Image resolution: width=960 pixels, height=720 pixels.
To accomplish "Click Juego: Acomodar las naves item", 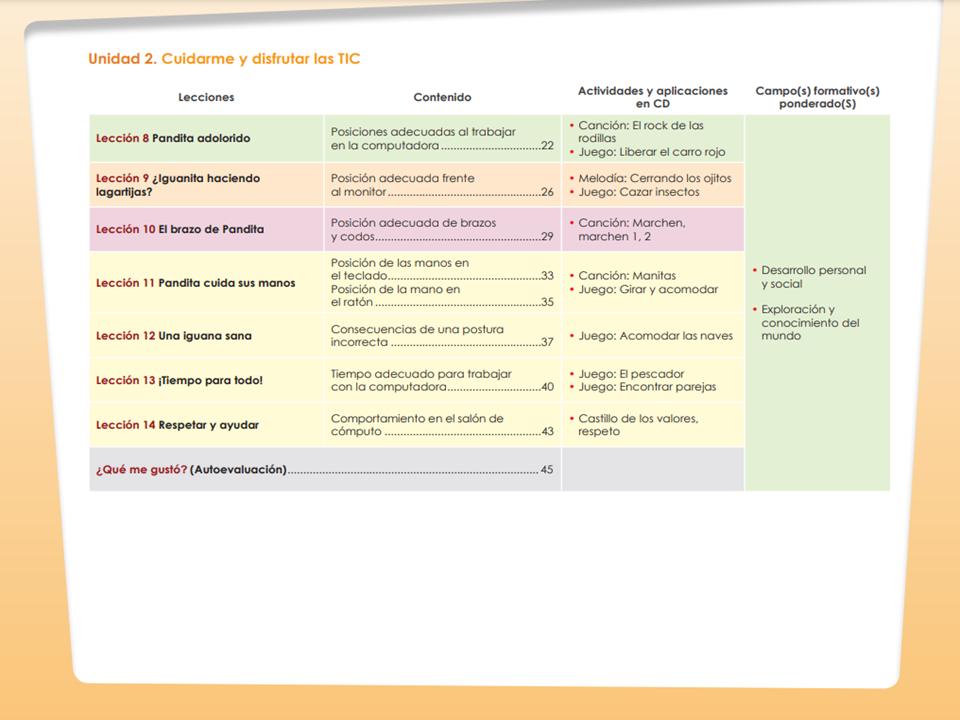I will pyautogui.click(x=651, y=336).
